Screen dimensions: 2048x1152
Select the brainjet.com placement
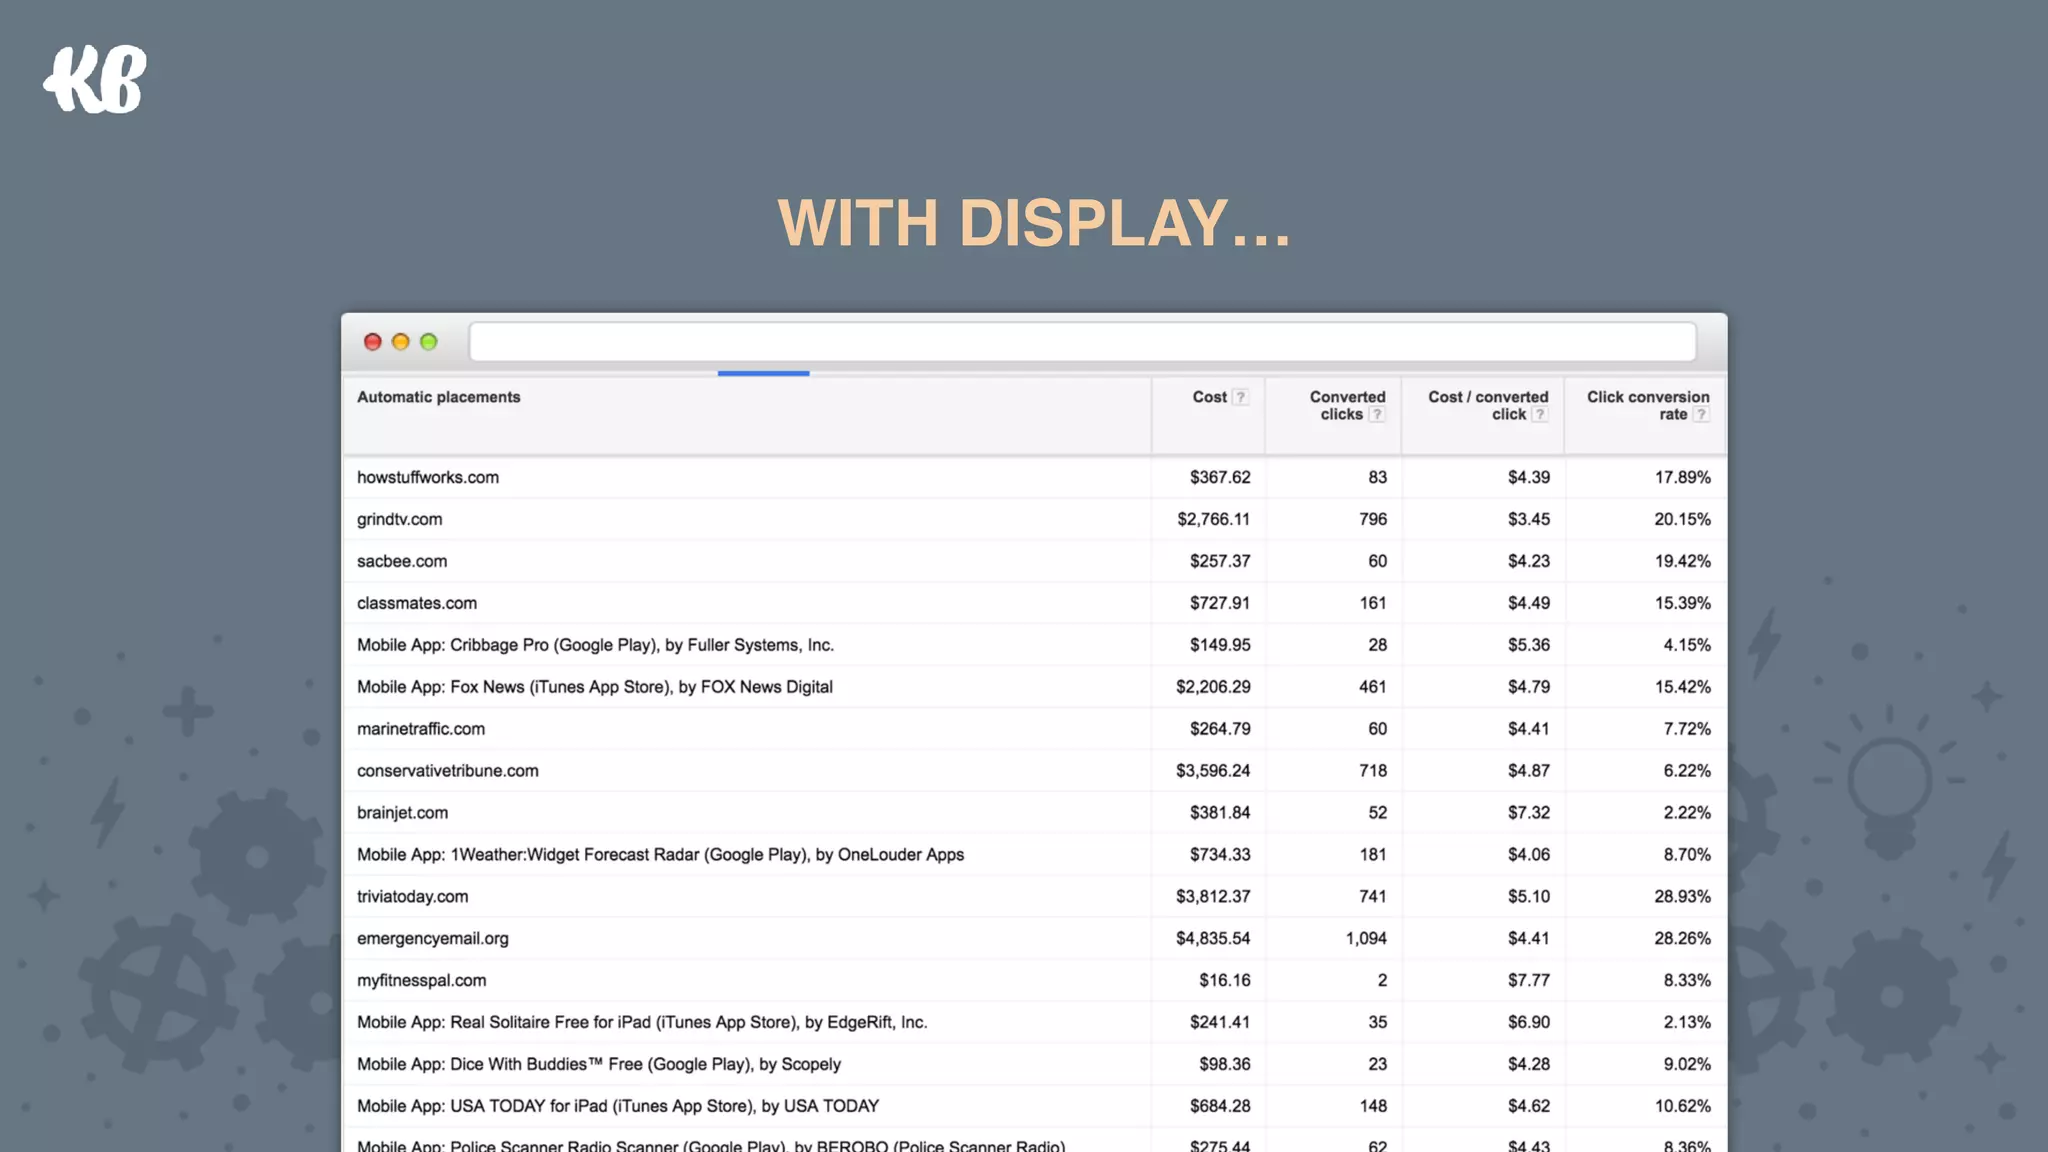(402, 813)
